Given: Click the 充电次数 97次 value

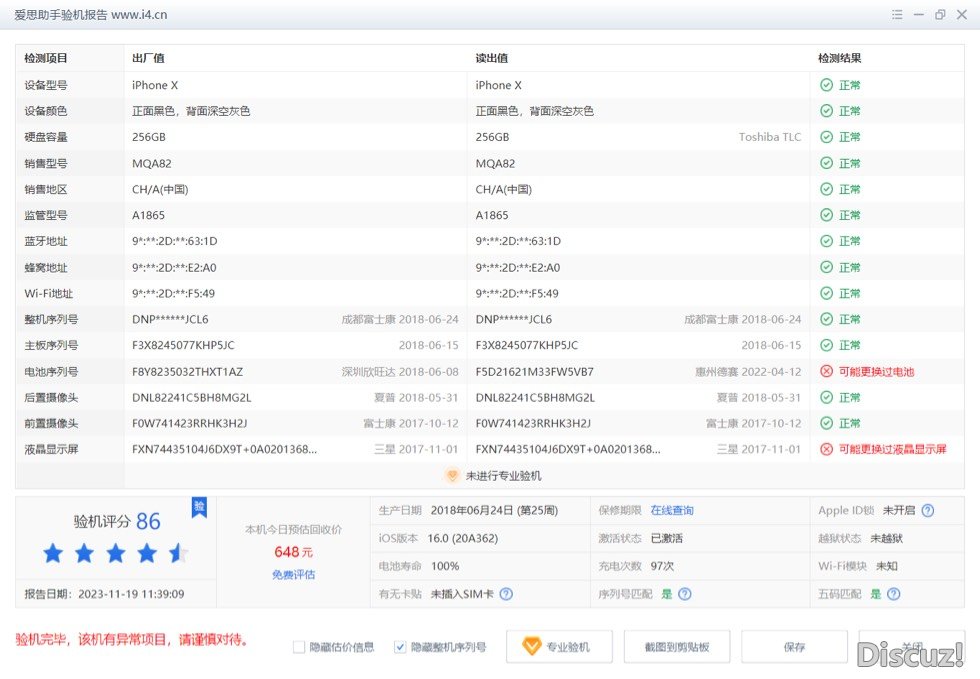Looking at the screenshot, I should pos(662,566).
